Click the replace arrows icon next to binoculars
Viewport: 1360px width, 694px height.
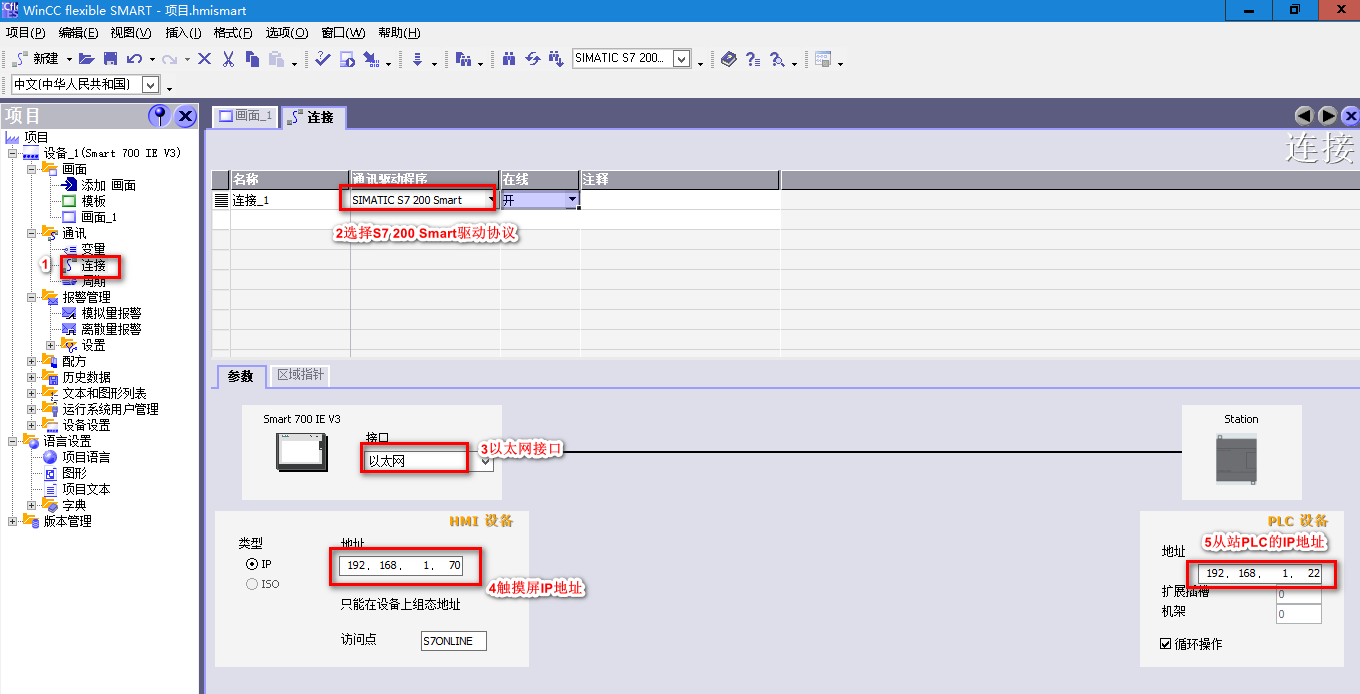point(533,59)
